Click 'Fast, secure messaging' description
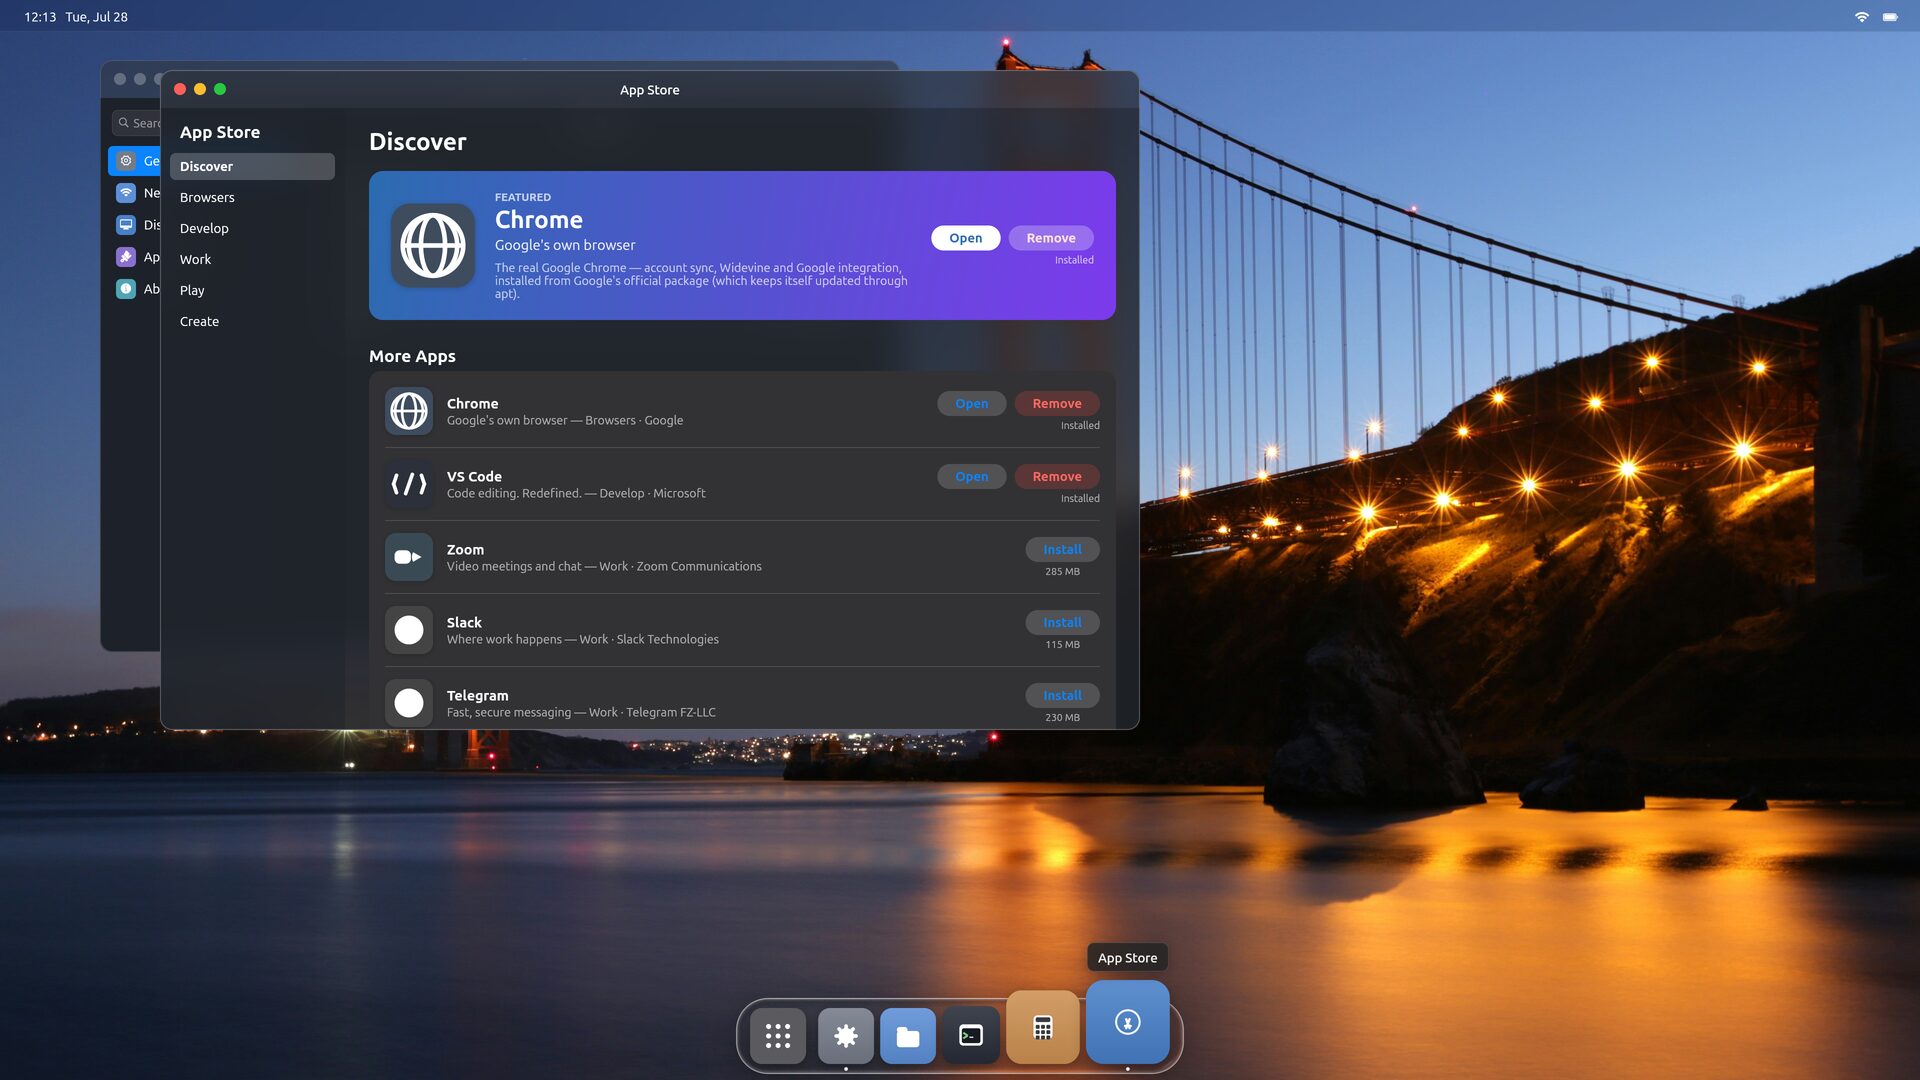The image size is (1920, 1080). pyautogui.click(x=509, y=712)
